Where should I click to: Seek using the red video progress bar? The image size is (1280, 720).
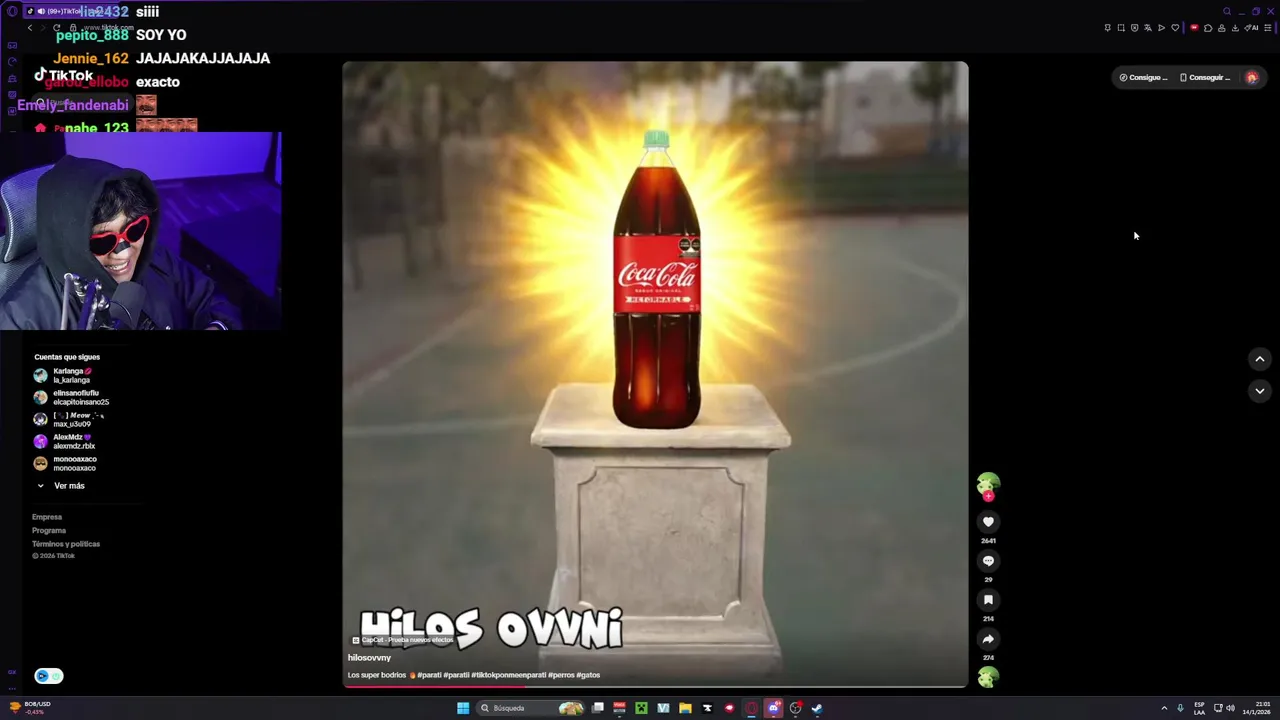[x=655, y=686]
